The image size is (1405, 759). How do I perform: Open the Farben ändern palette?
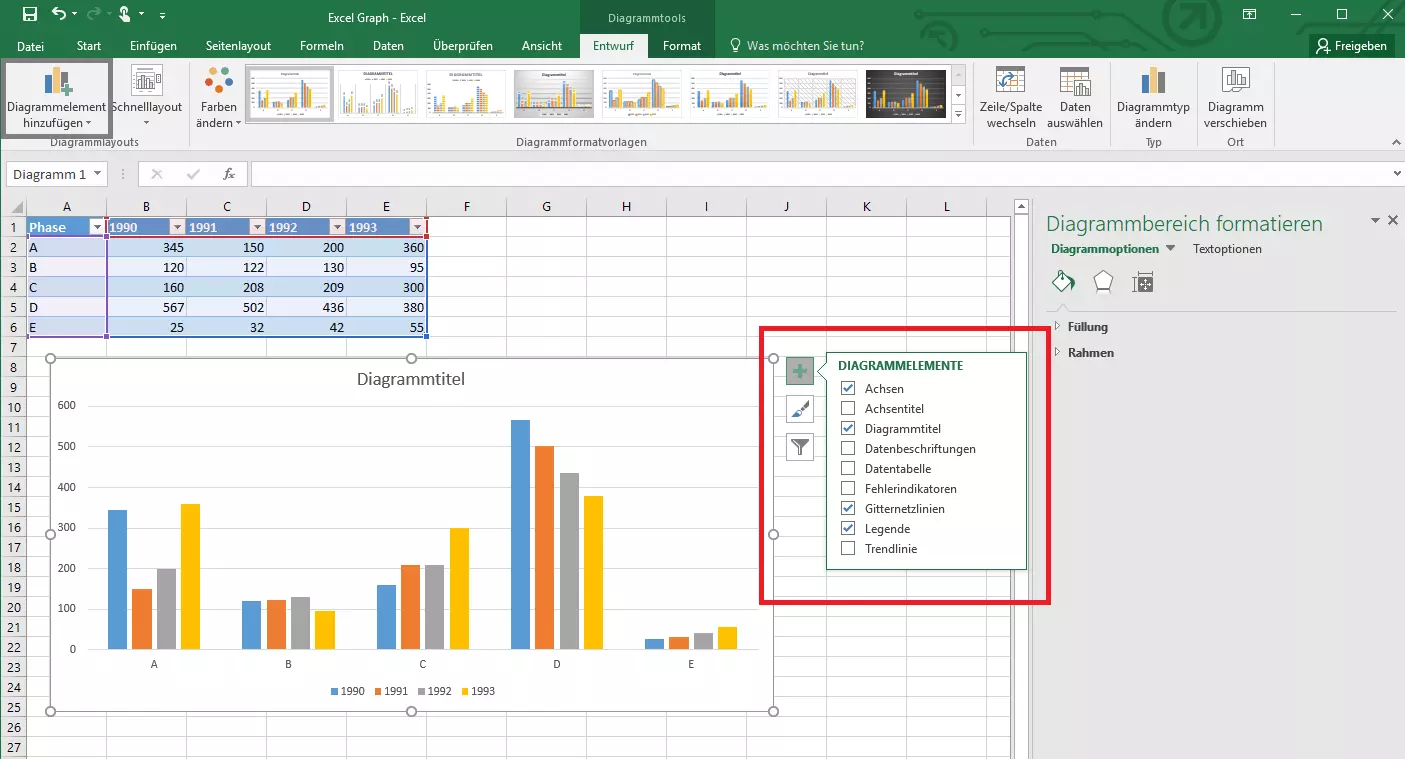pos(218,97)
